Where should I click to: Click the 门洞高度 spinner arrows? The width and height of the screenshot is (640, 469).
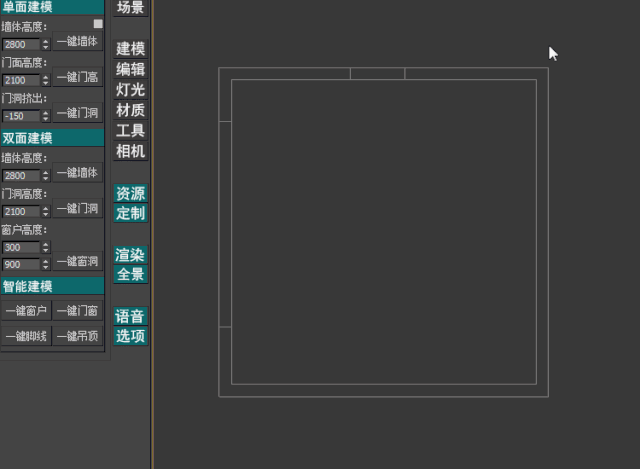click(46, 211)
